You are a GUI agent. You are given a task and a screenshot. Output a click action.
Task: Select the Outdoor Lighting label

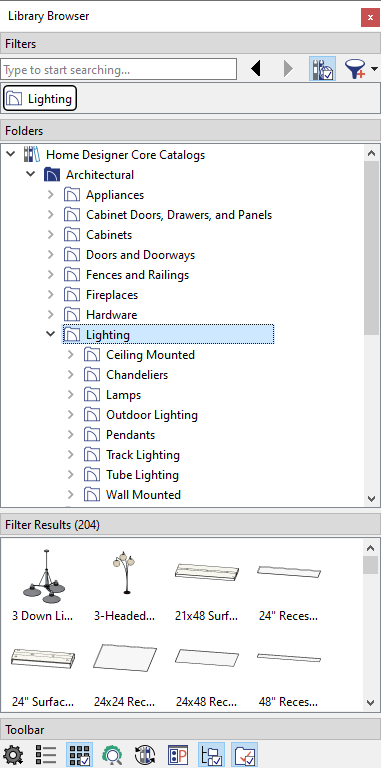click(x=152, y=415)
